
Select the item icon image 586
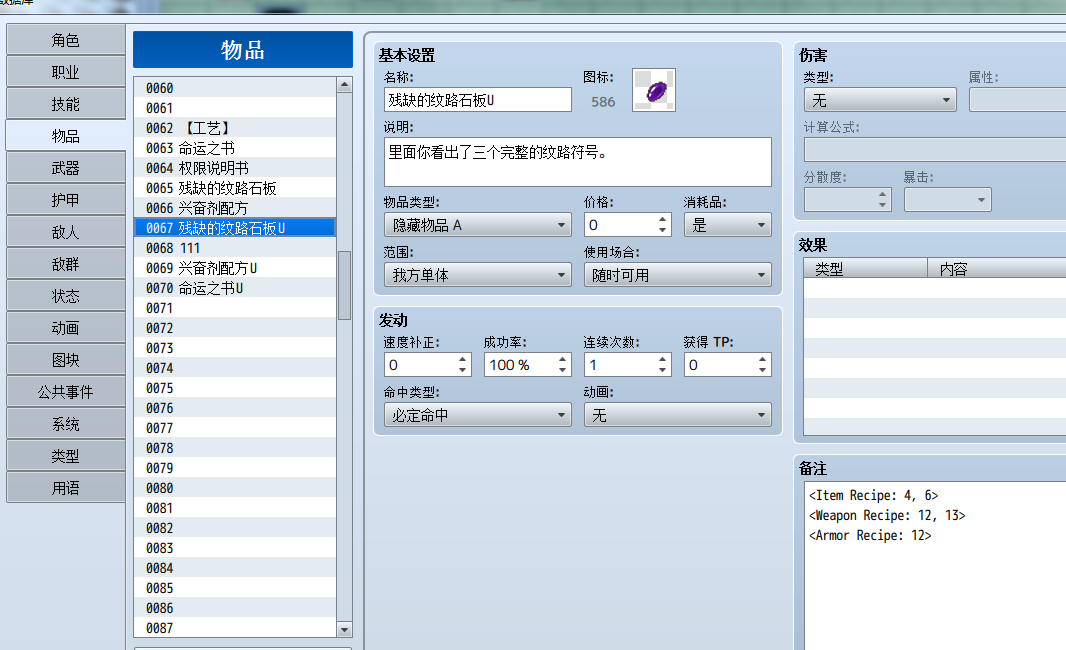[x=653, y=90]
